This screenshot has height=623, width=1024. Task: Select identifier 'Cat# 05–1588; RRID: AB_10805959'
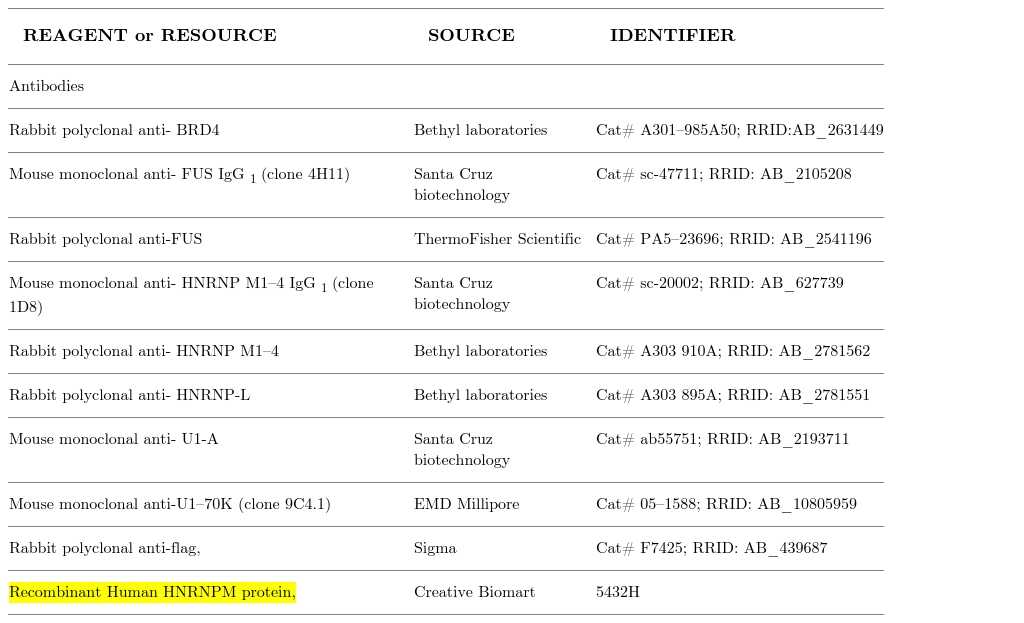[x=726, y=503]
